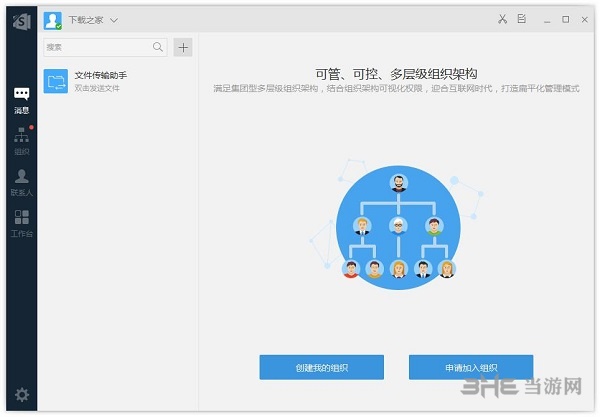Open the 组织 (Organization) sidebar section
The image size is (600, 417).
tap(21, 139)
